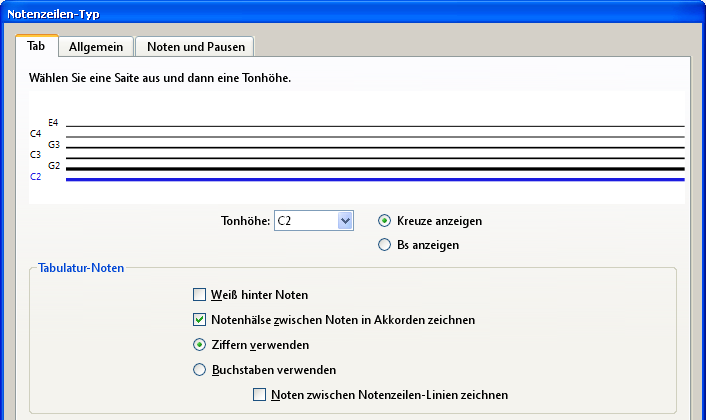Select Kreuze anzeigen radio button
The height and width of the screenshot is (420, 720).
384,221
